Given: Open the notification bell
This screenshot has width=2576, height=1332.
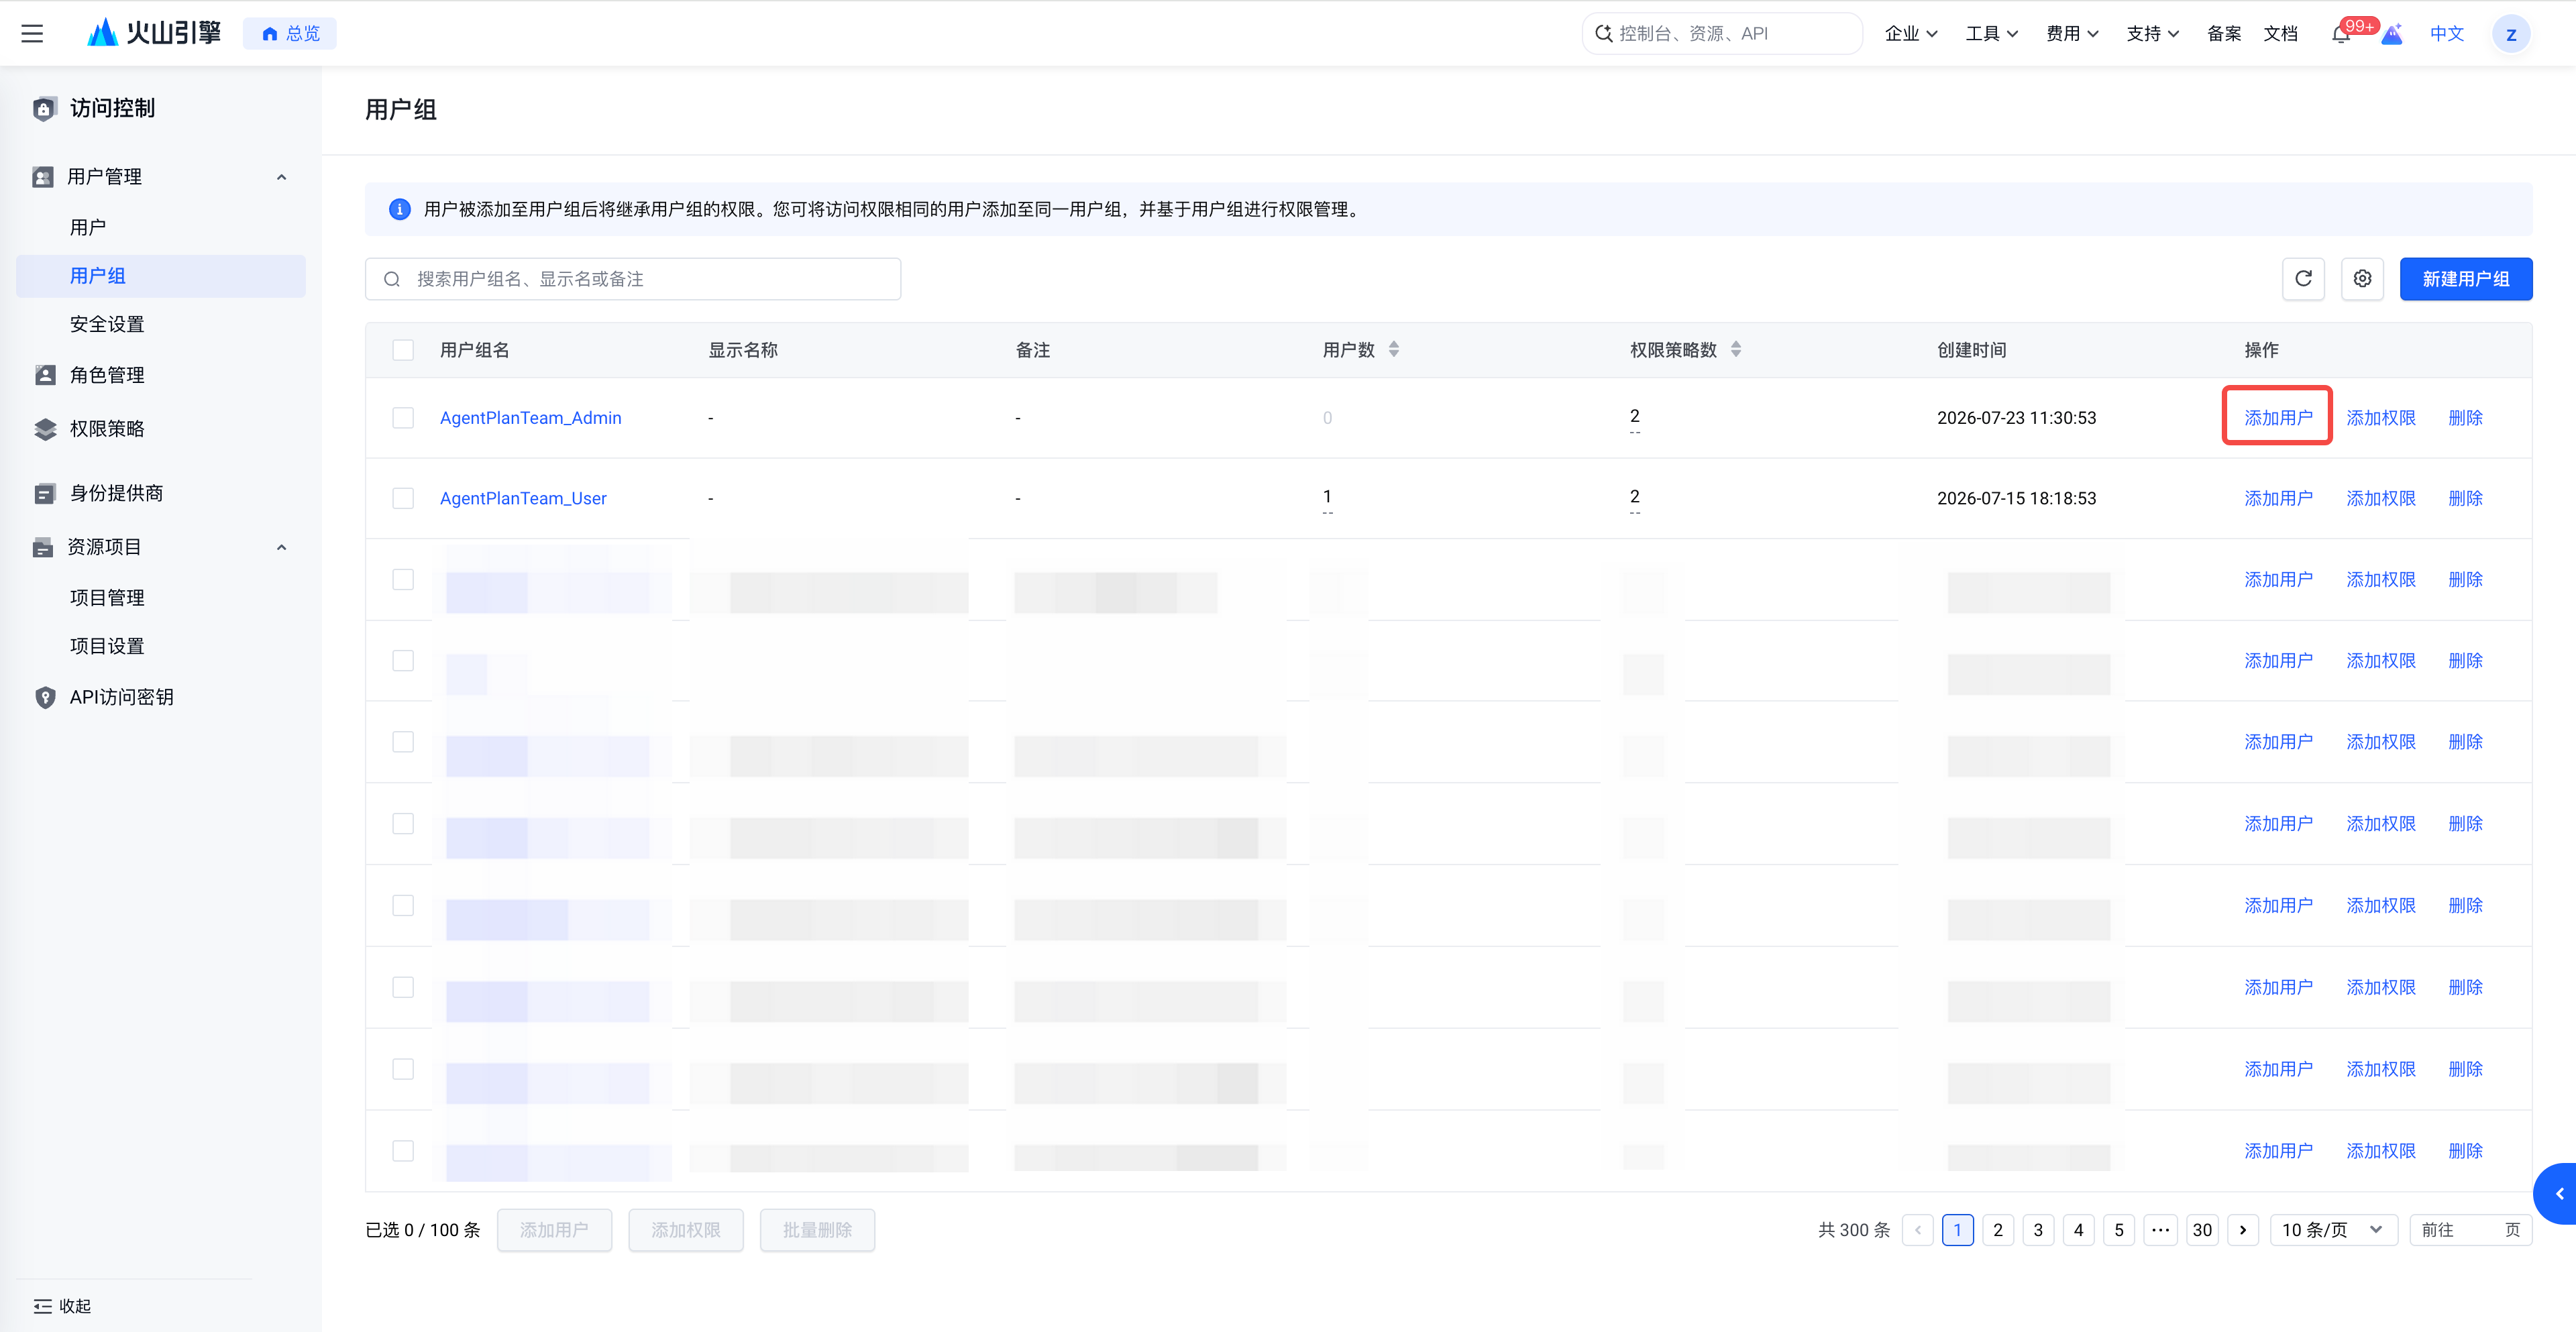Looking at the screenshot, I should click(2340, 34).
